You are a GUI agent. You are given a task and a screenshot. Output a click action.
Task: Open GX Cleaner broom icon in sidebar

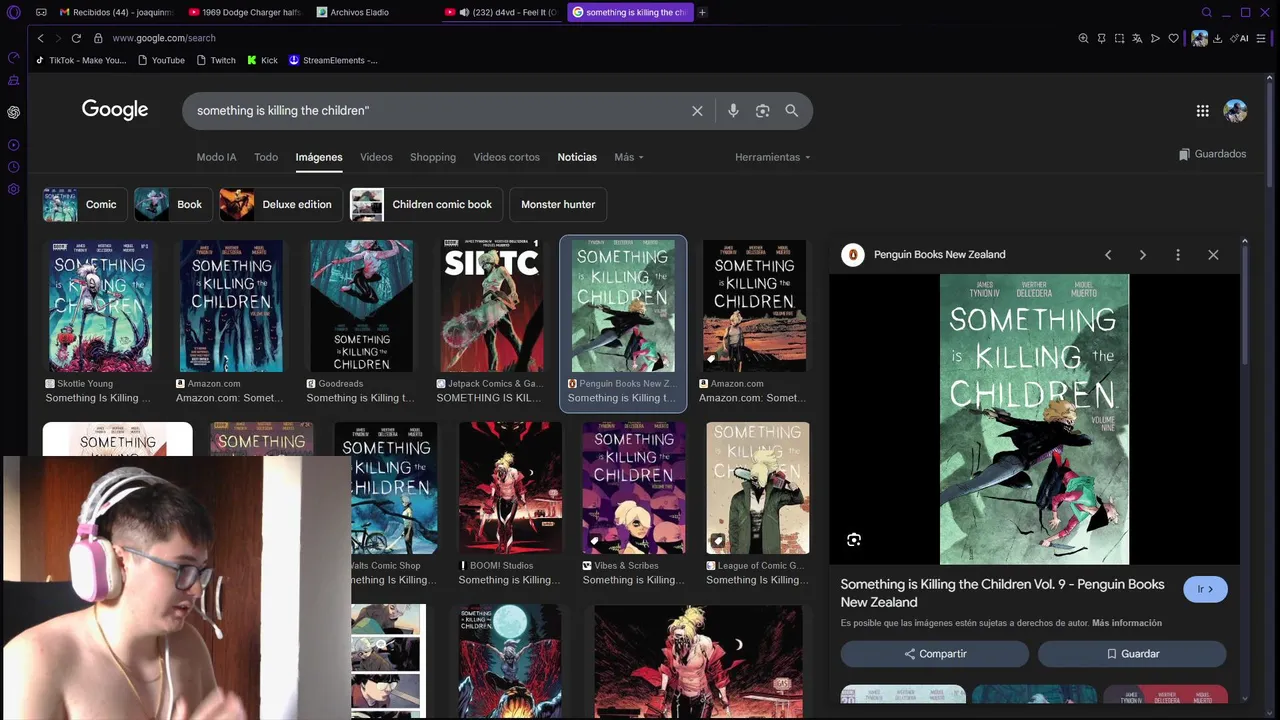coord(13,80)
